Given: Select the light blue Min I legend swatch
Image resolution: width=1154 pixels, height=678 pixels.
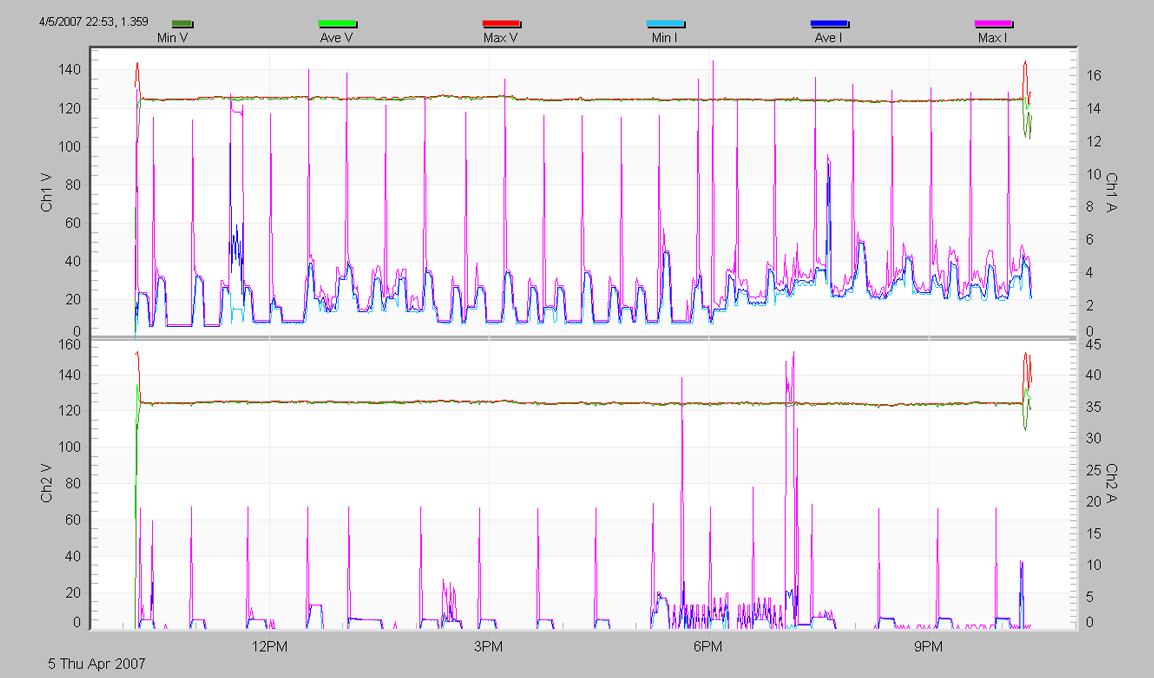Looking at the screenshot, I should 665,23.
